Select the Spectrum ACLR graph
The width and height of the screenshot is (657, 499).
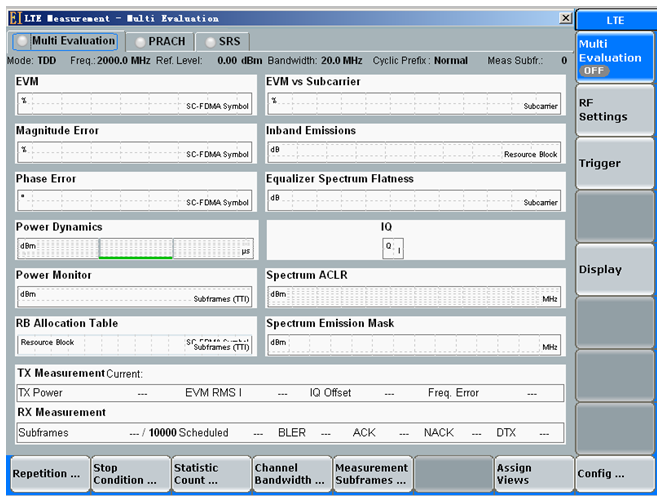[414, 296]
